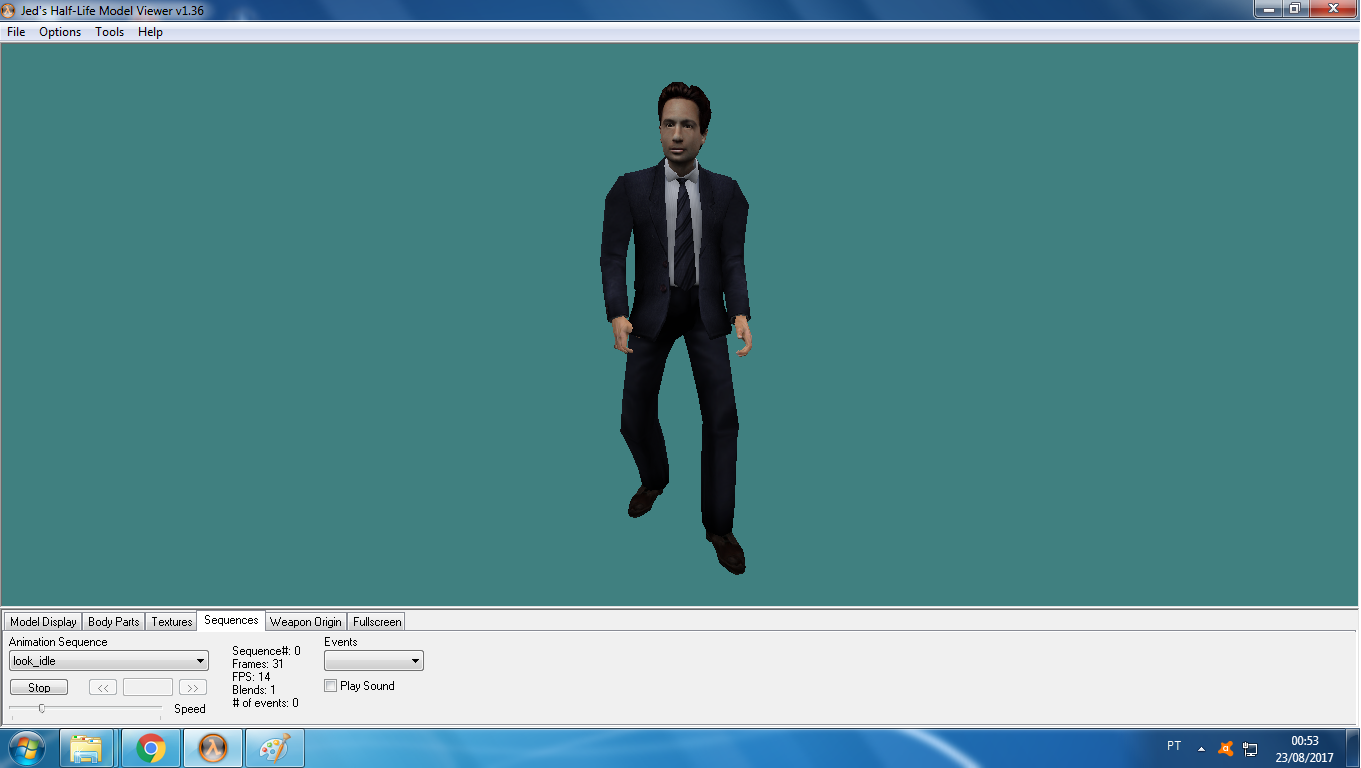Image resolution: width=1361 pixels, height=768 pixels.
Task: Switch to the Model Display tab
Action: [x=43, y=622]
